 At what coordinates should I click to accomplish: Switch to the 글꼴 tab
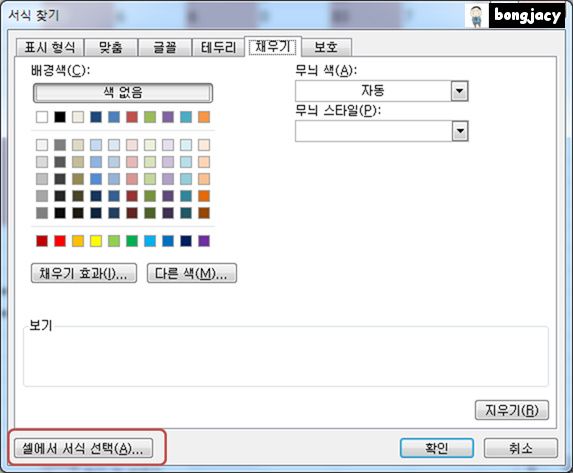point(165,48)
